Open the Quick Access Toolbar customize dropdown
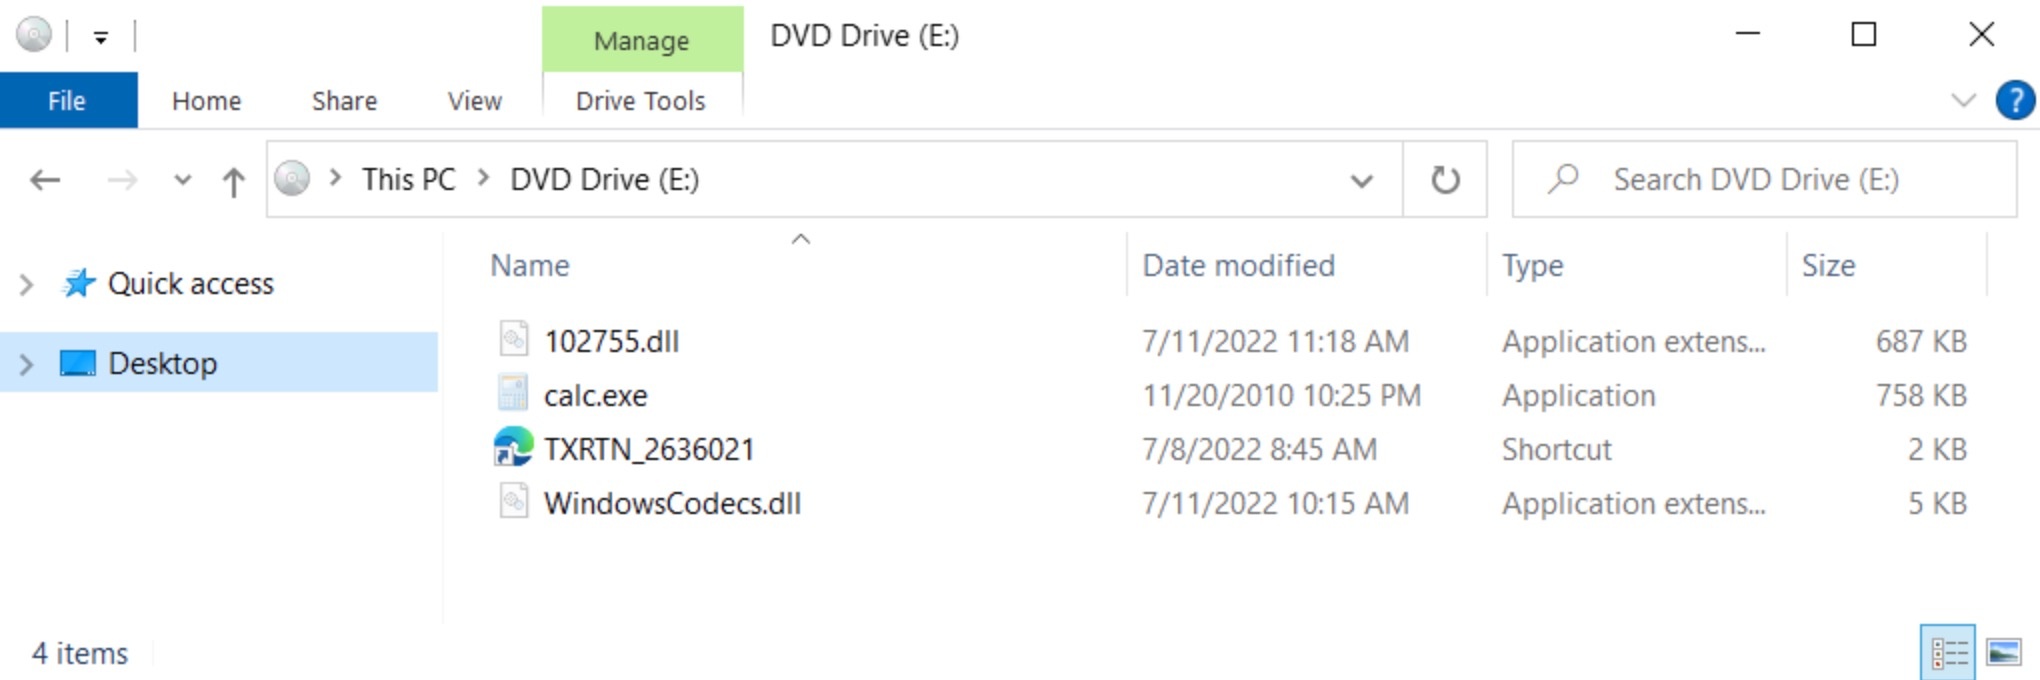Viewport: 2040px width, 680px height. coord(100,33)
